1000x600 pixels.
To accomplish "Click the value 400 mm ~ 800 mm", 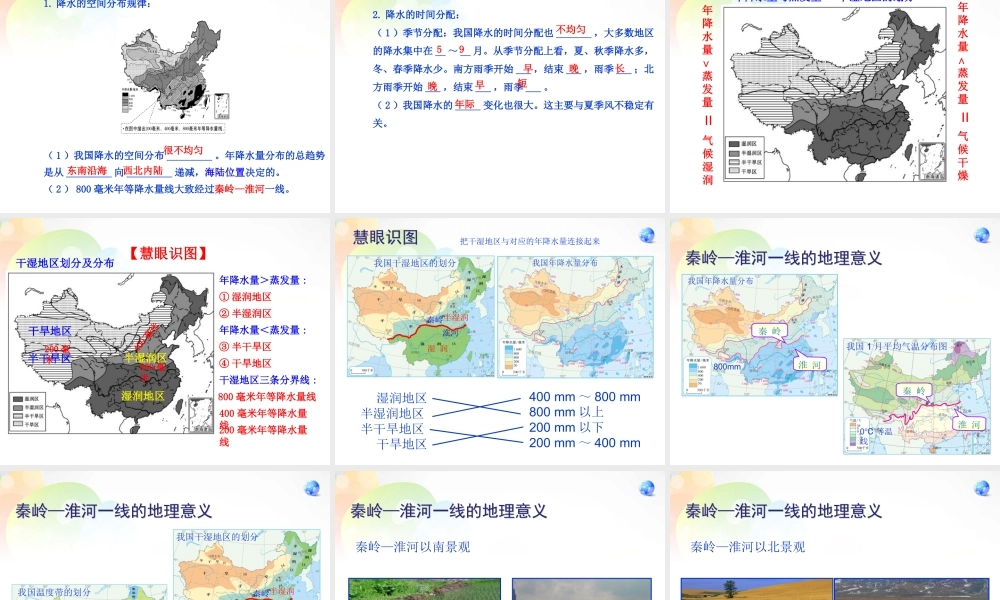I will click(x=585, y=397).
